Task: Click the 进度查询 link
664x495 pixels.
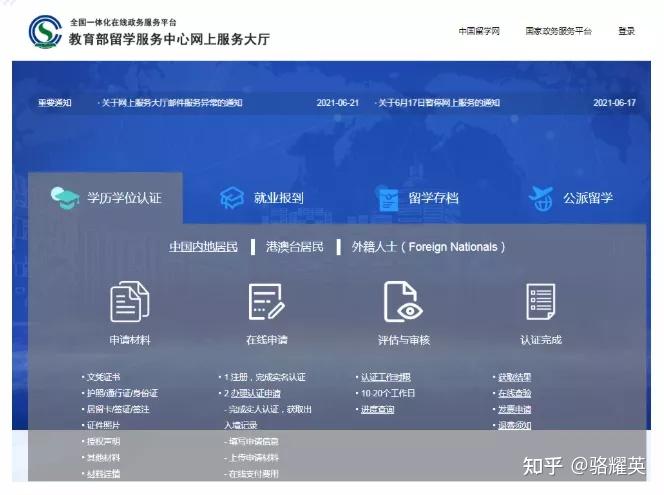Action: pyautogui.click(x=377, y=409)
